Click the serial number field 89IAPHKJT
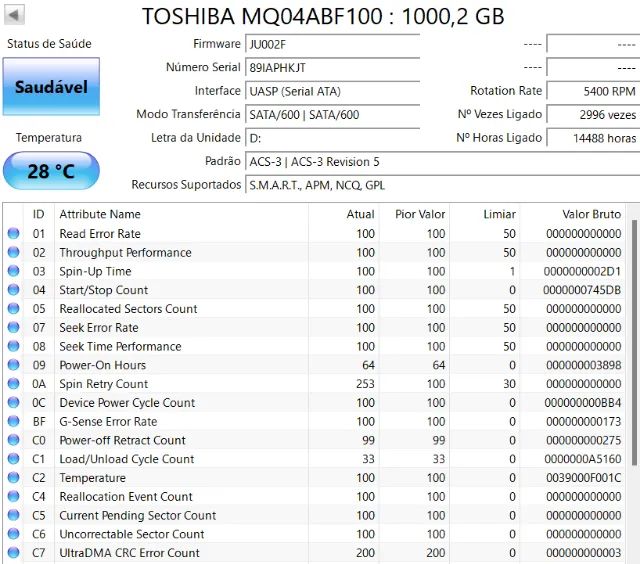Image resolution: width=640 pixels, height=564 pixels. [332, 67]
